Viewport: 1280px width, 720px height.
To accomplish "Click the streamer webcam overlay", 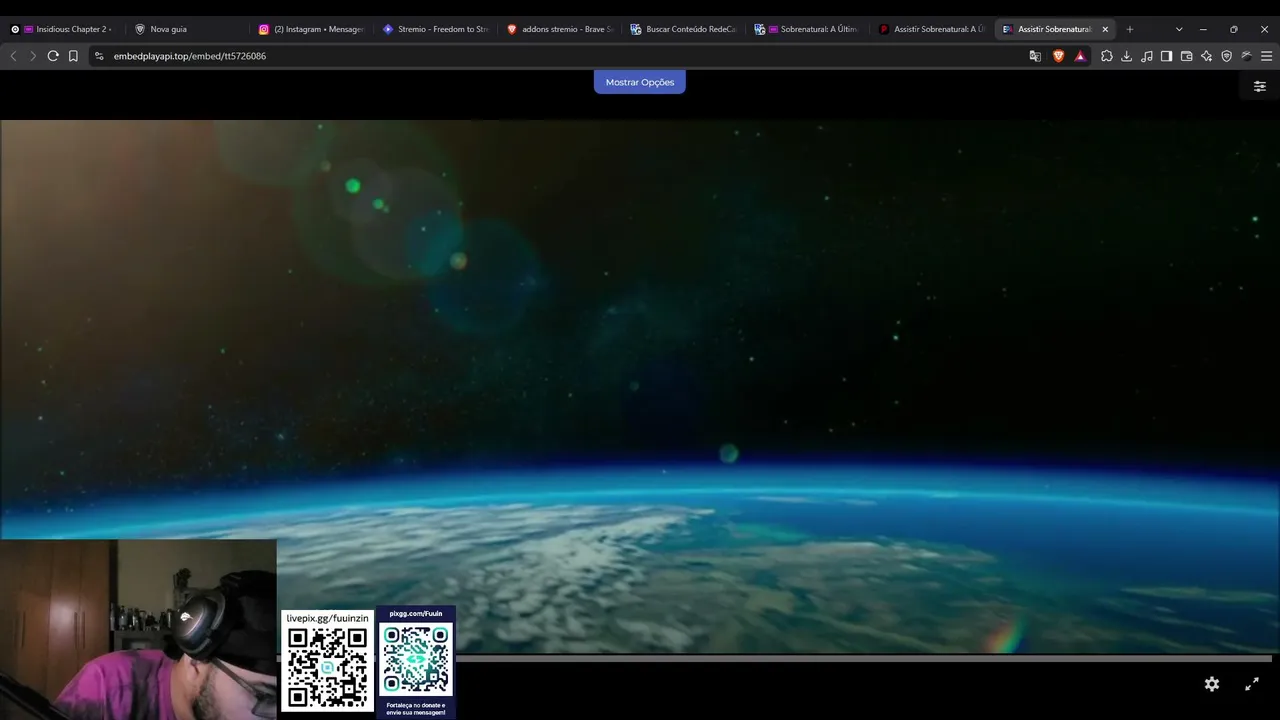I will pyautogui.click(x=138, y=630).
